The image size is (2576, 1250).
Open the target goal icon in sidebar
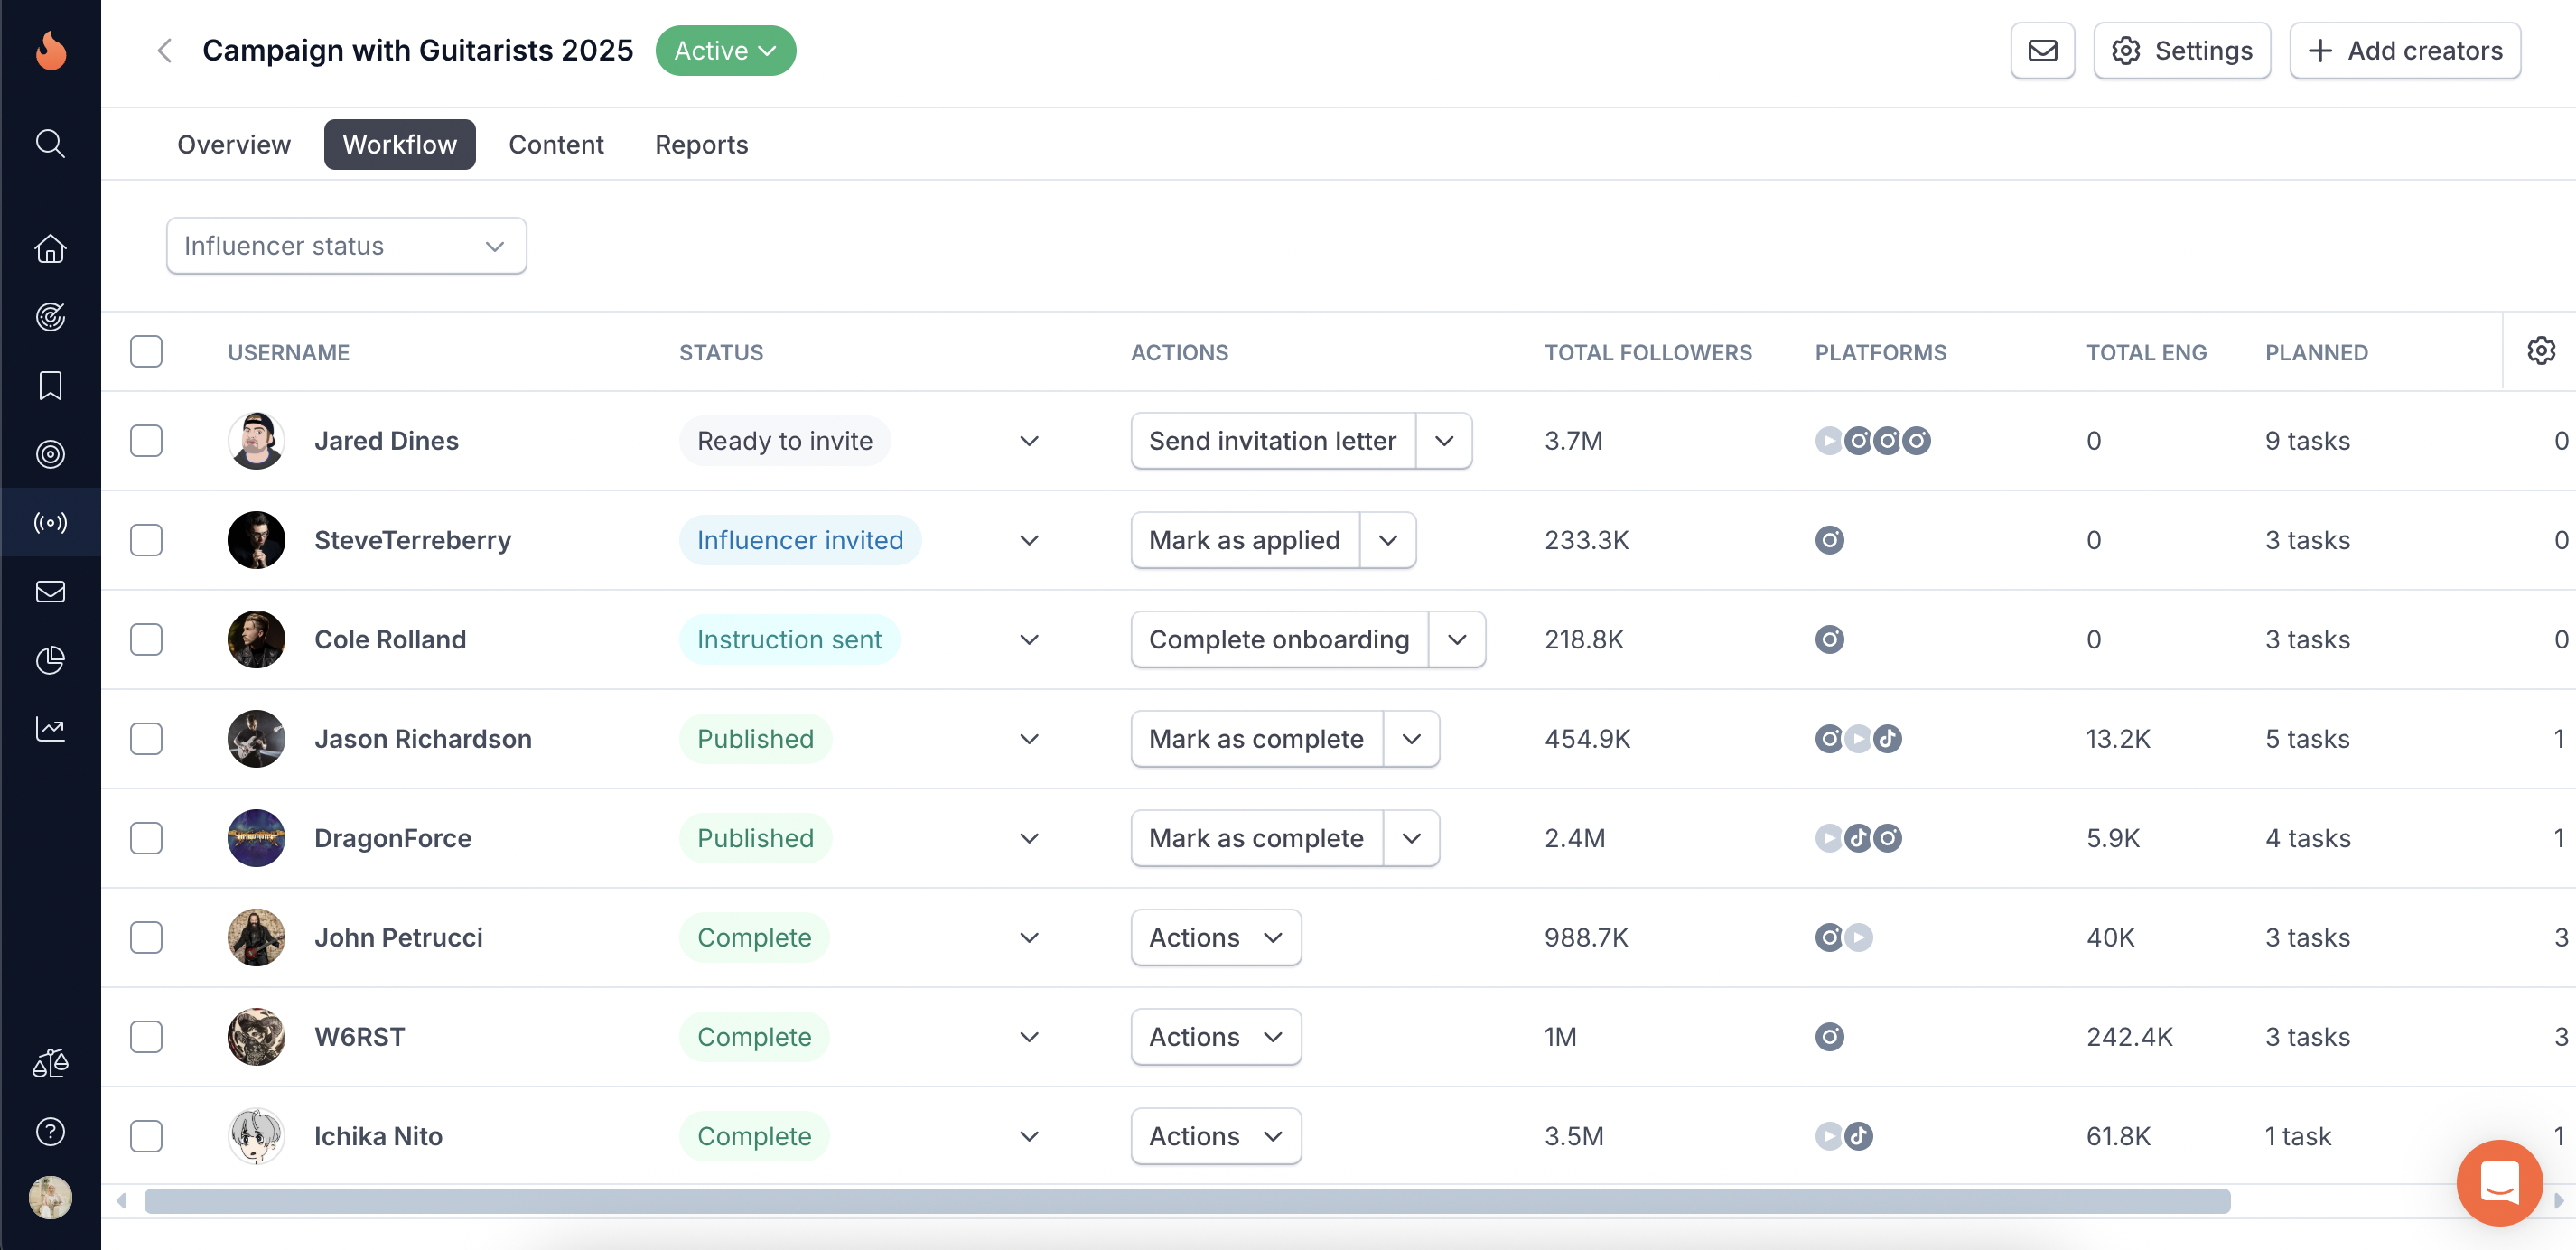(x=50, y=317)
